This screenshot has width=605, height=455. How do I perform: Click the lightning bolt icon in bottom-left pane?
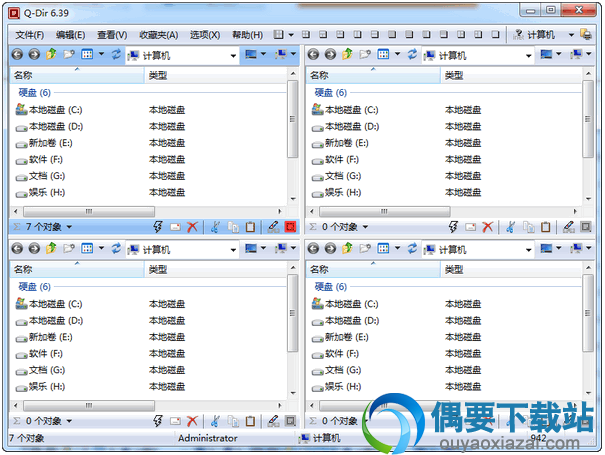(157, 421)
